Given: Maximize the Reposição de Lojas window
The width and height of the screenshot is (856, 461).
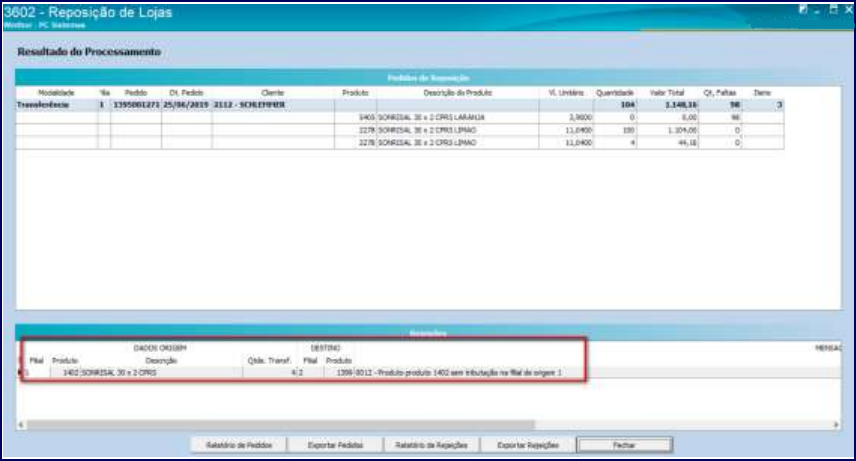Looking at the screenshot, I should (833, 9).
